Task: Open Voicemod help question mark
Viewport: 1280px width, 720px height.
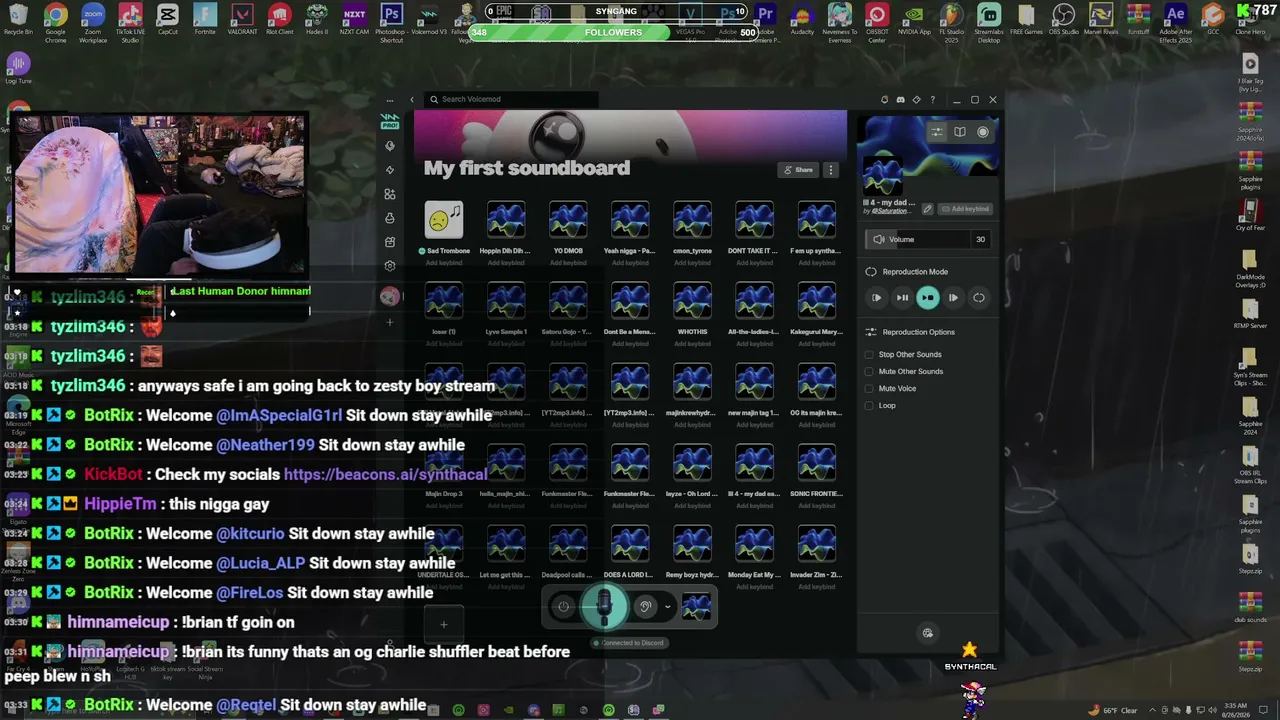Action: tap(933, 100)
